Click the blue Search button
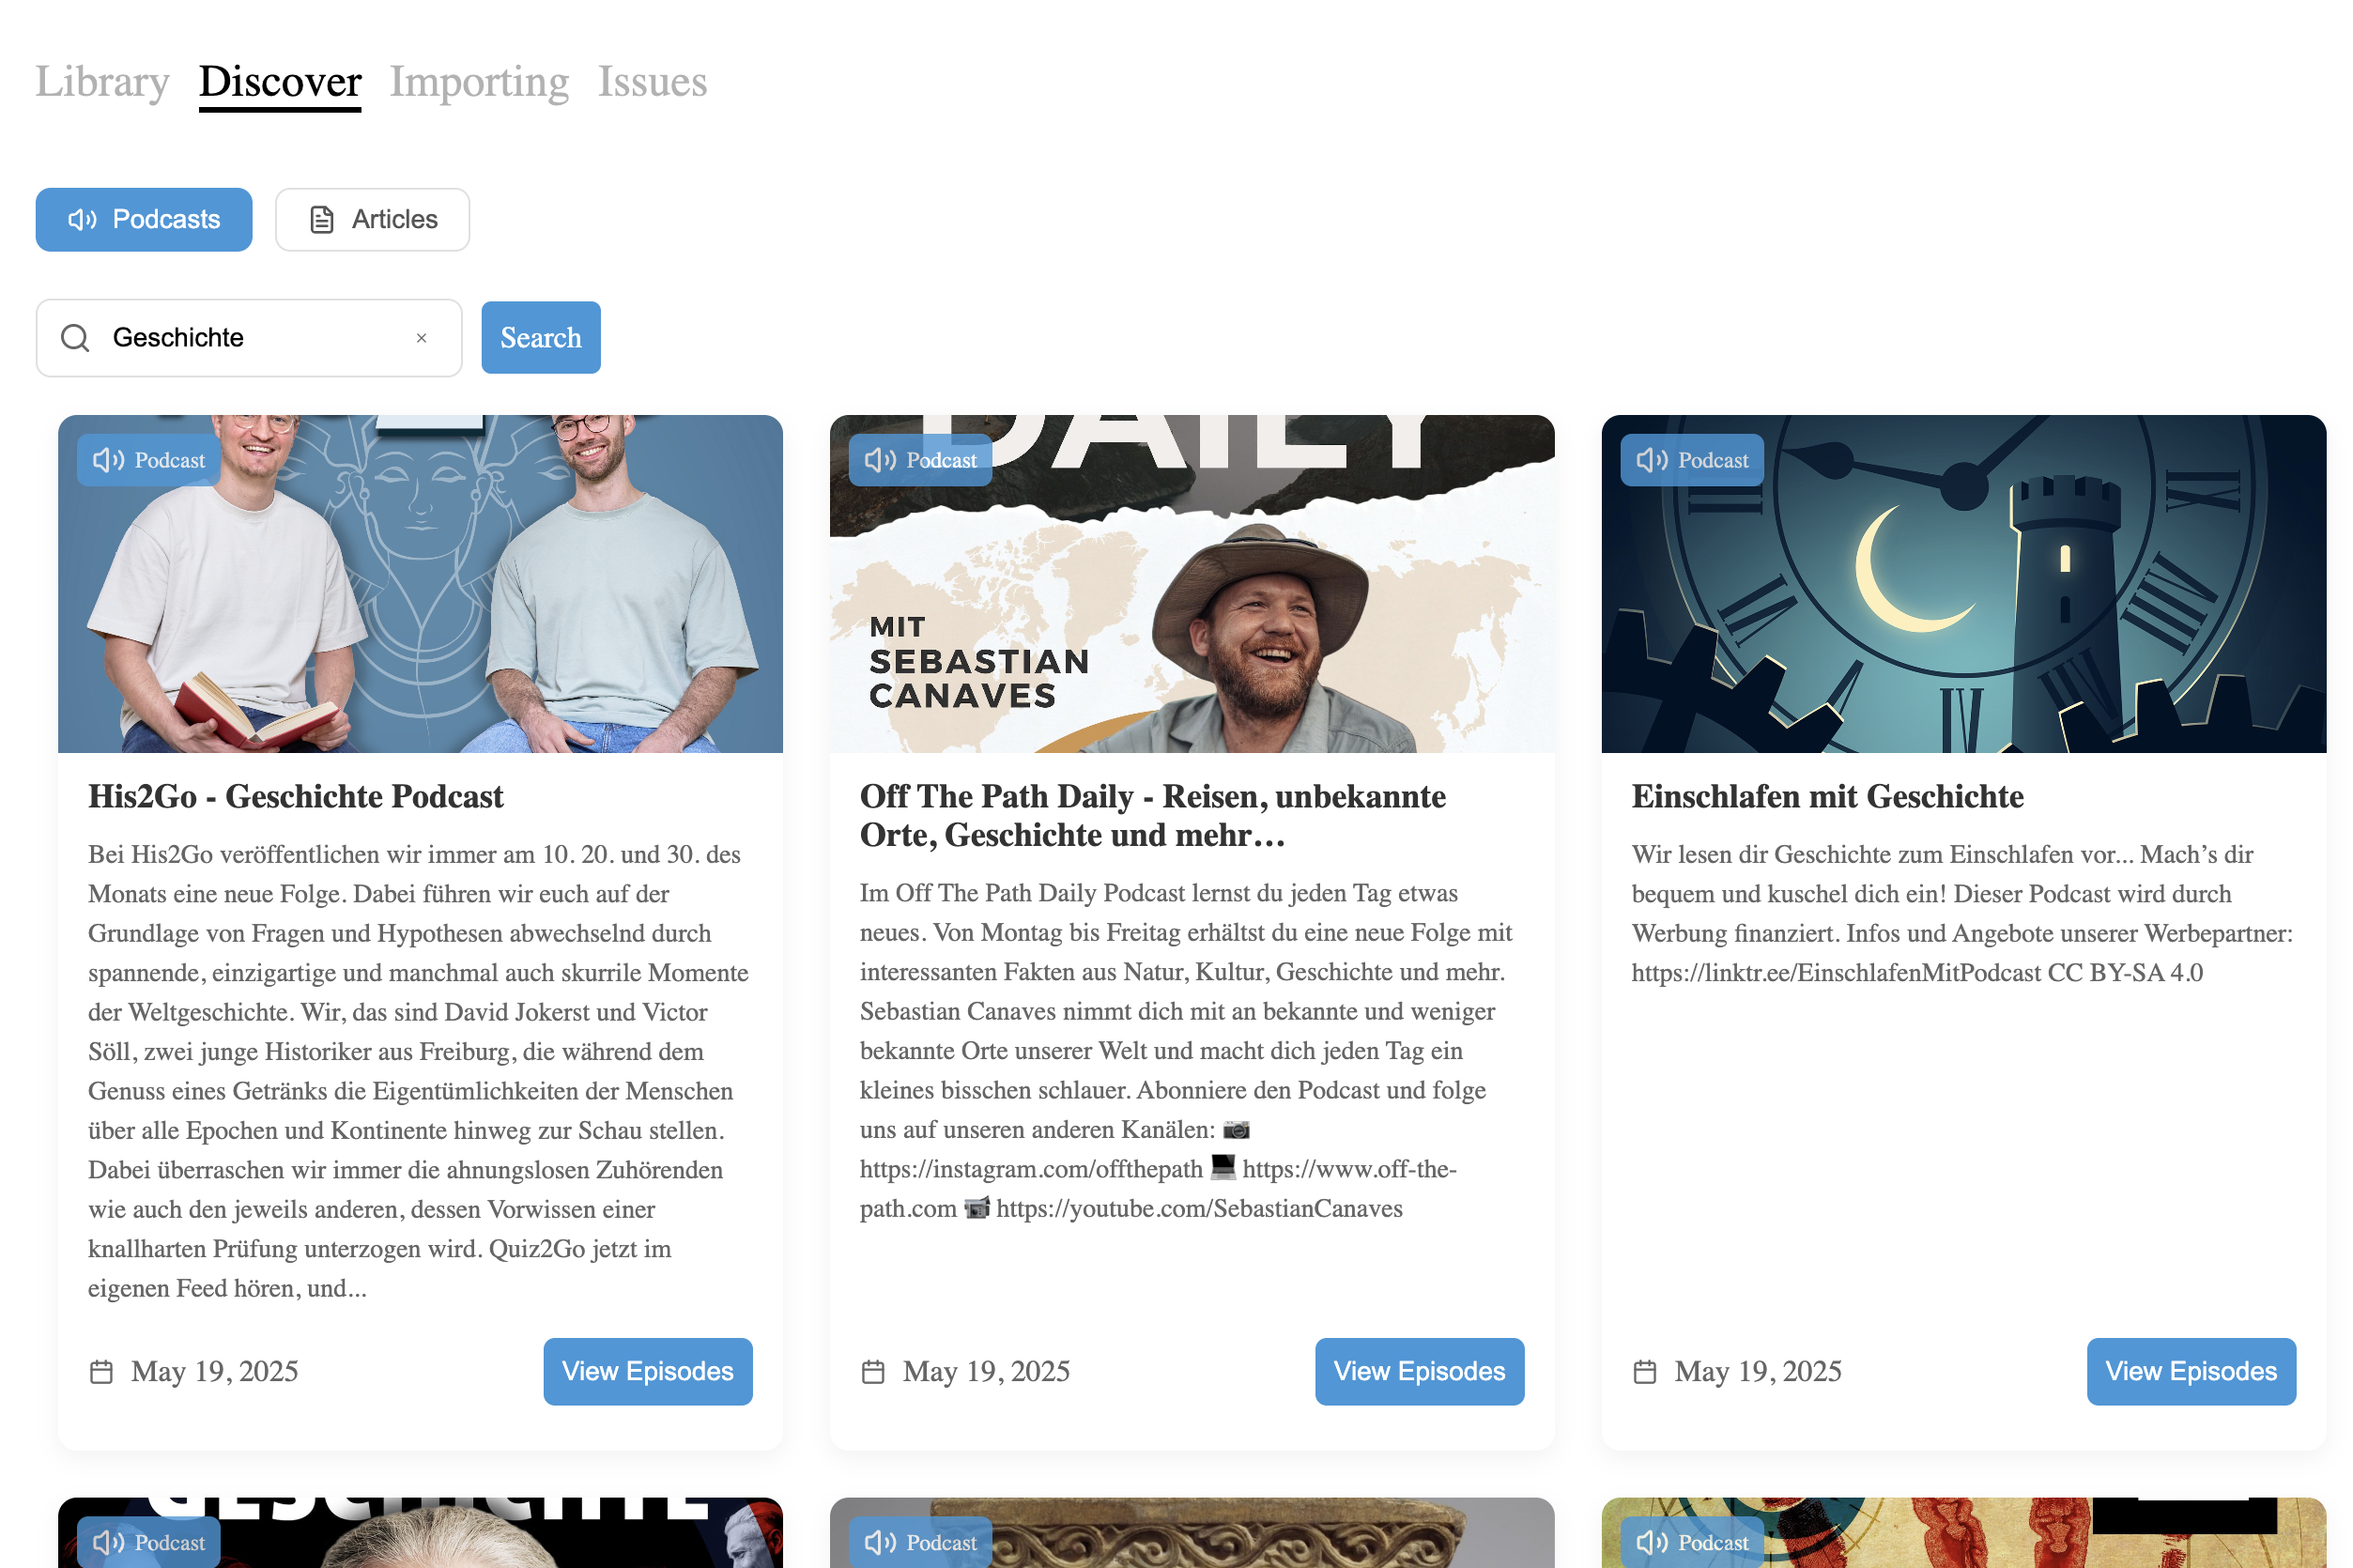 [x=541, y=338]
